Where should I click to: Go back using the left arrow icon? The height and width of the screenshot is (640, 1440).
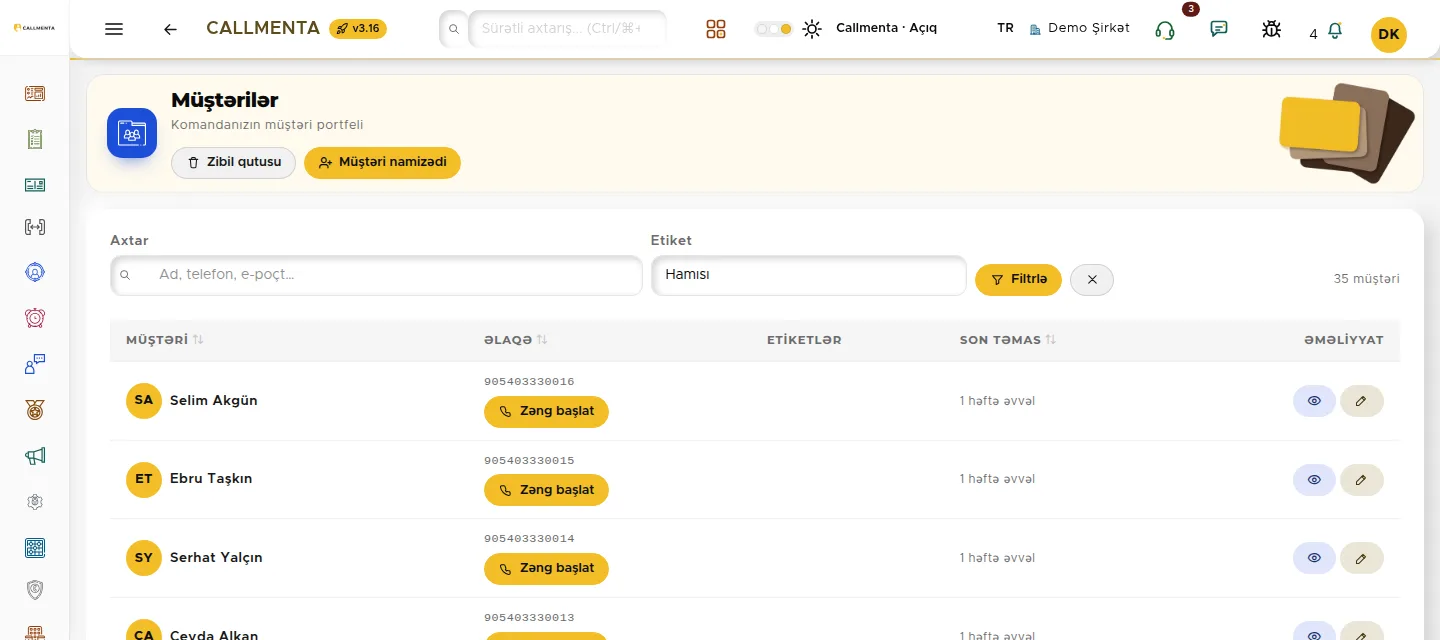(170, 29)
